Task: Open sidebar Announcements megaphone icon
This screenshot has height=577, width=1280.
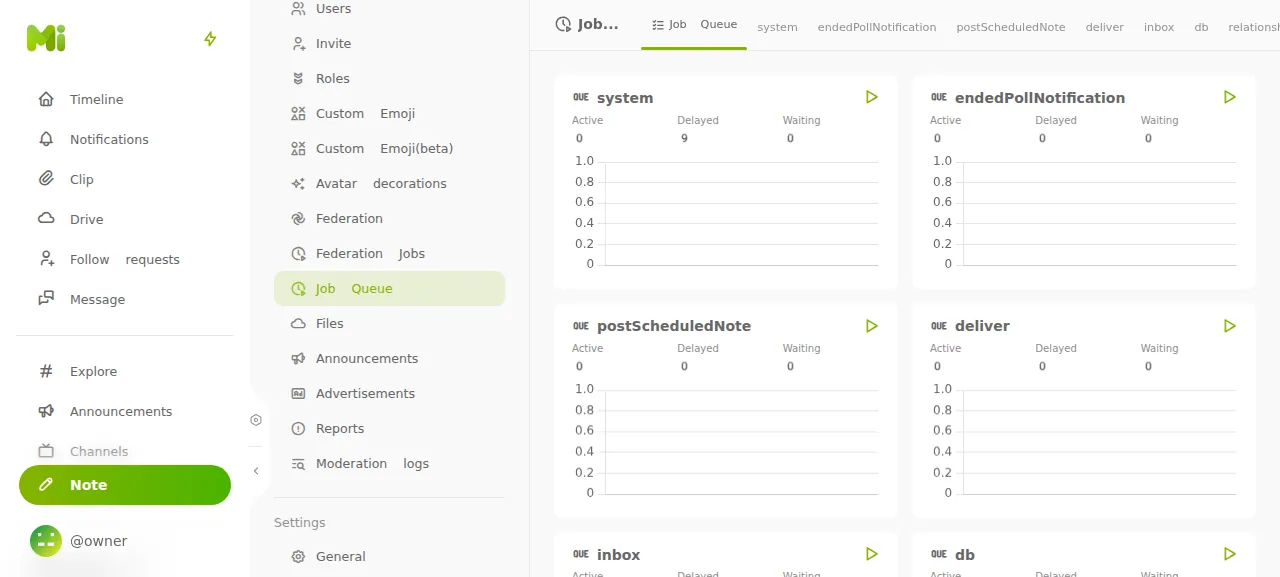Action: coord(46,411)
